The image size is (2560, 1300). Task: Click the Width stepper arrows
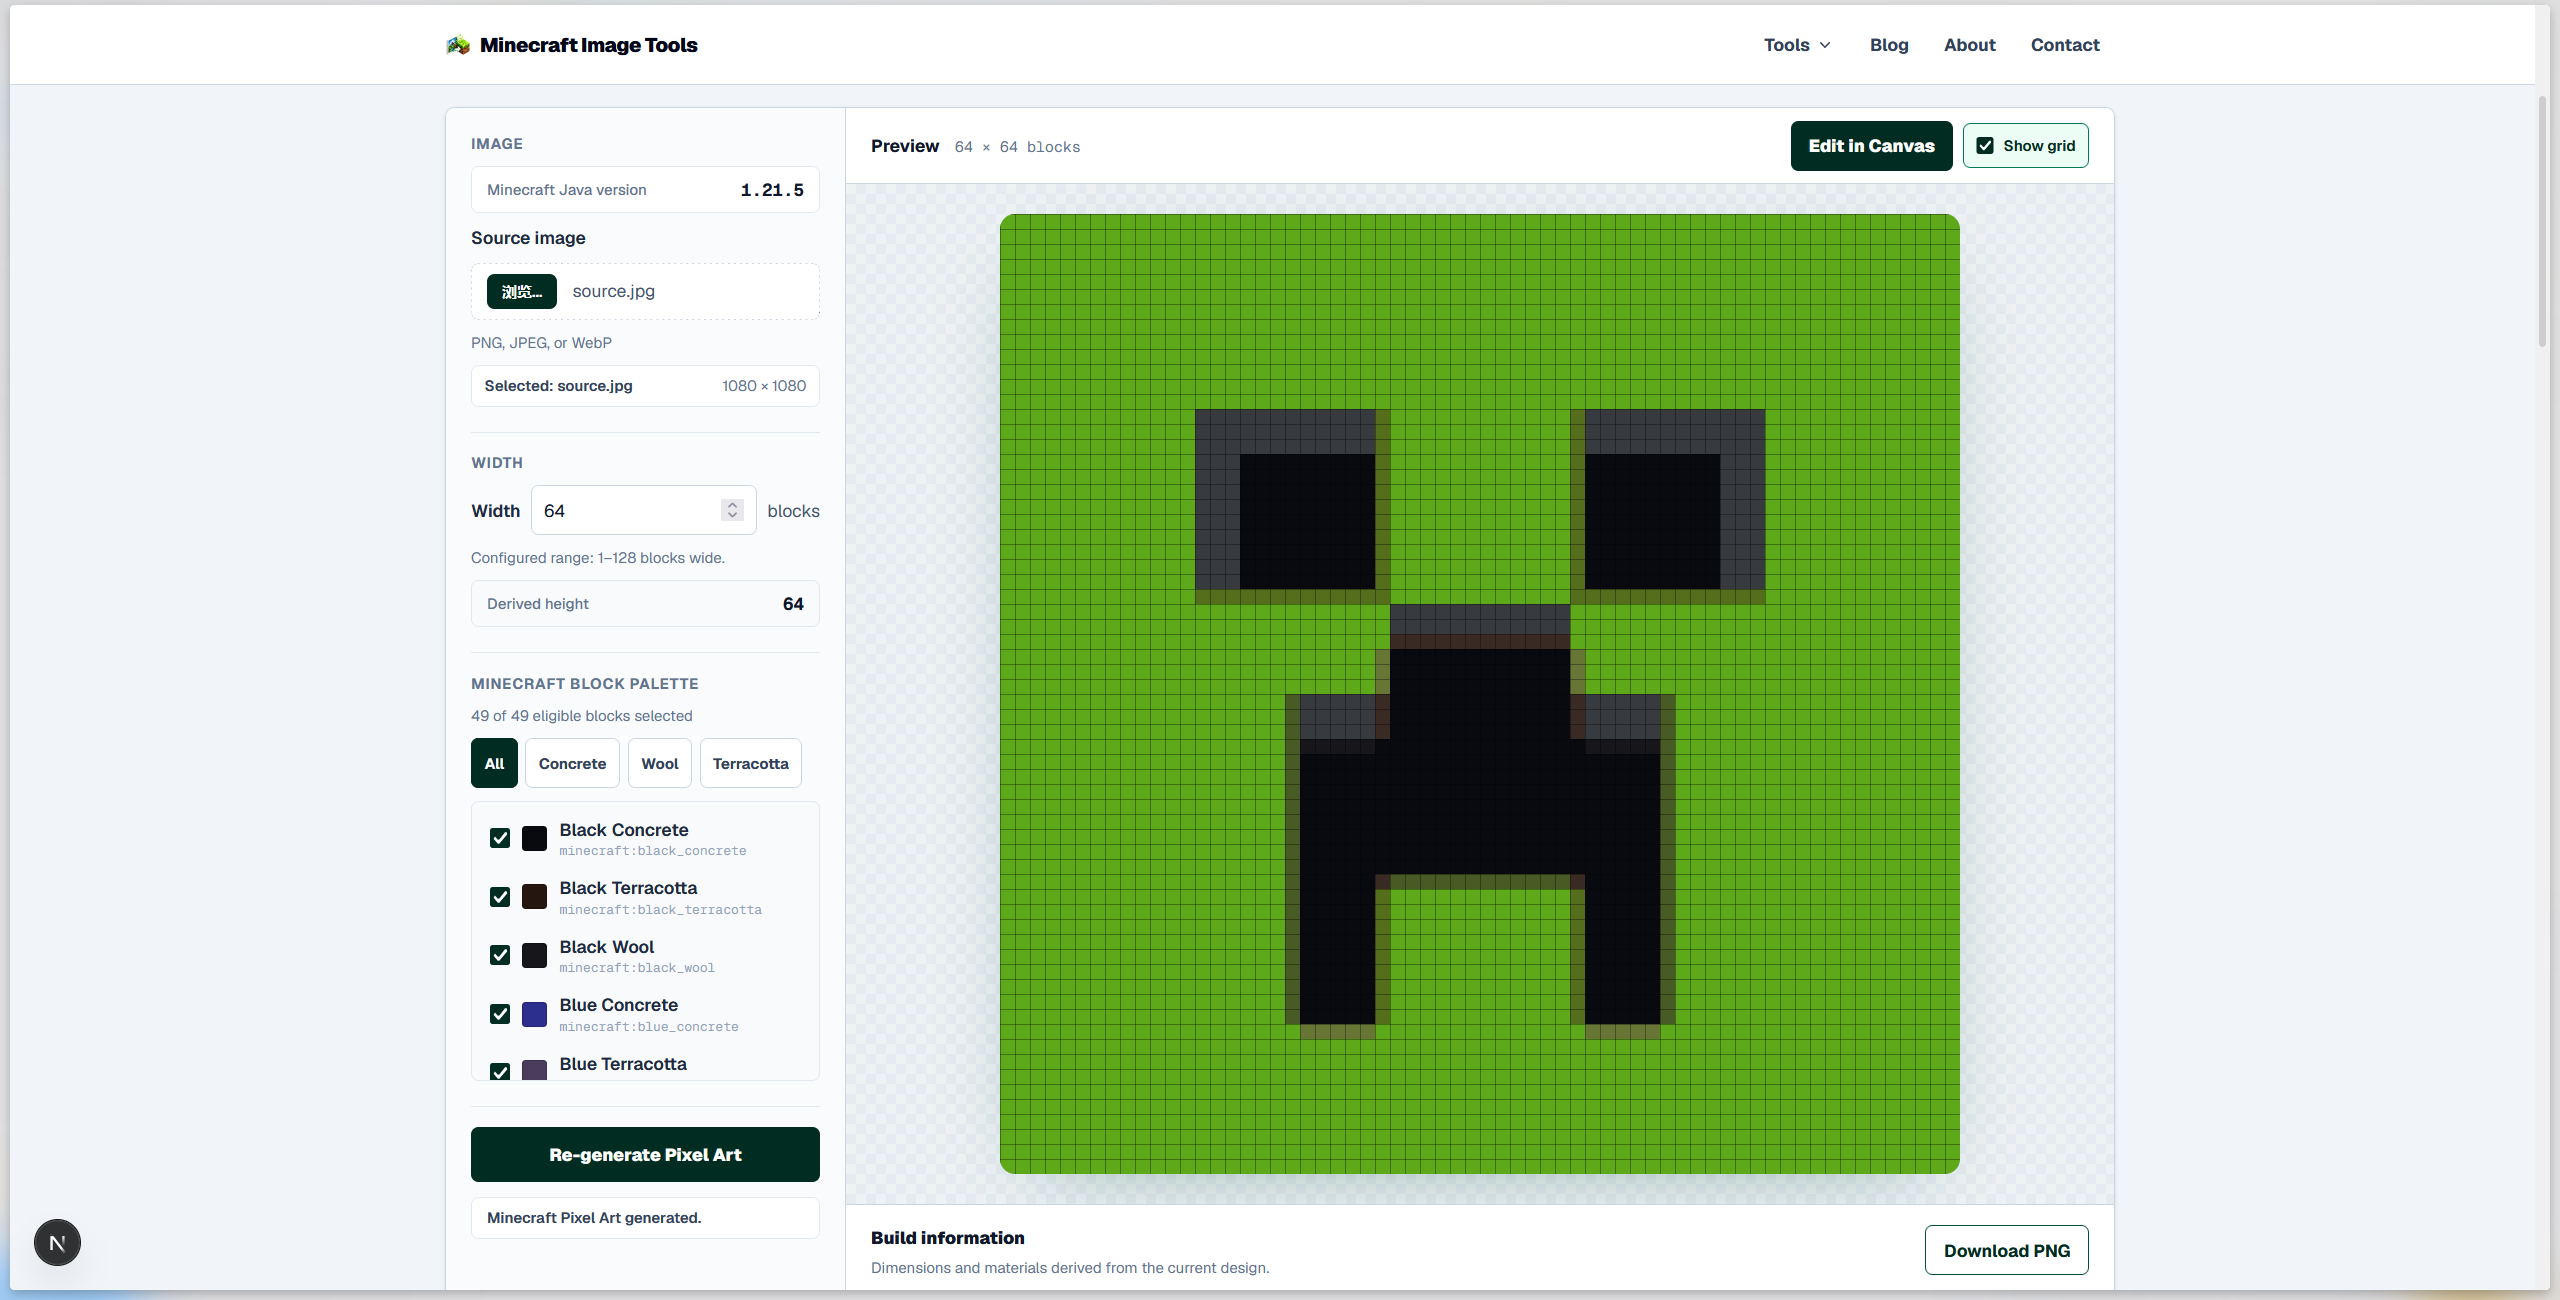pyautogui.click(x=732, y=510)
